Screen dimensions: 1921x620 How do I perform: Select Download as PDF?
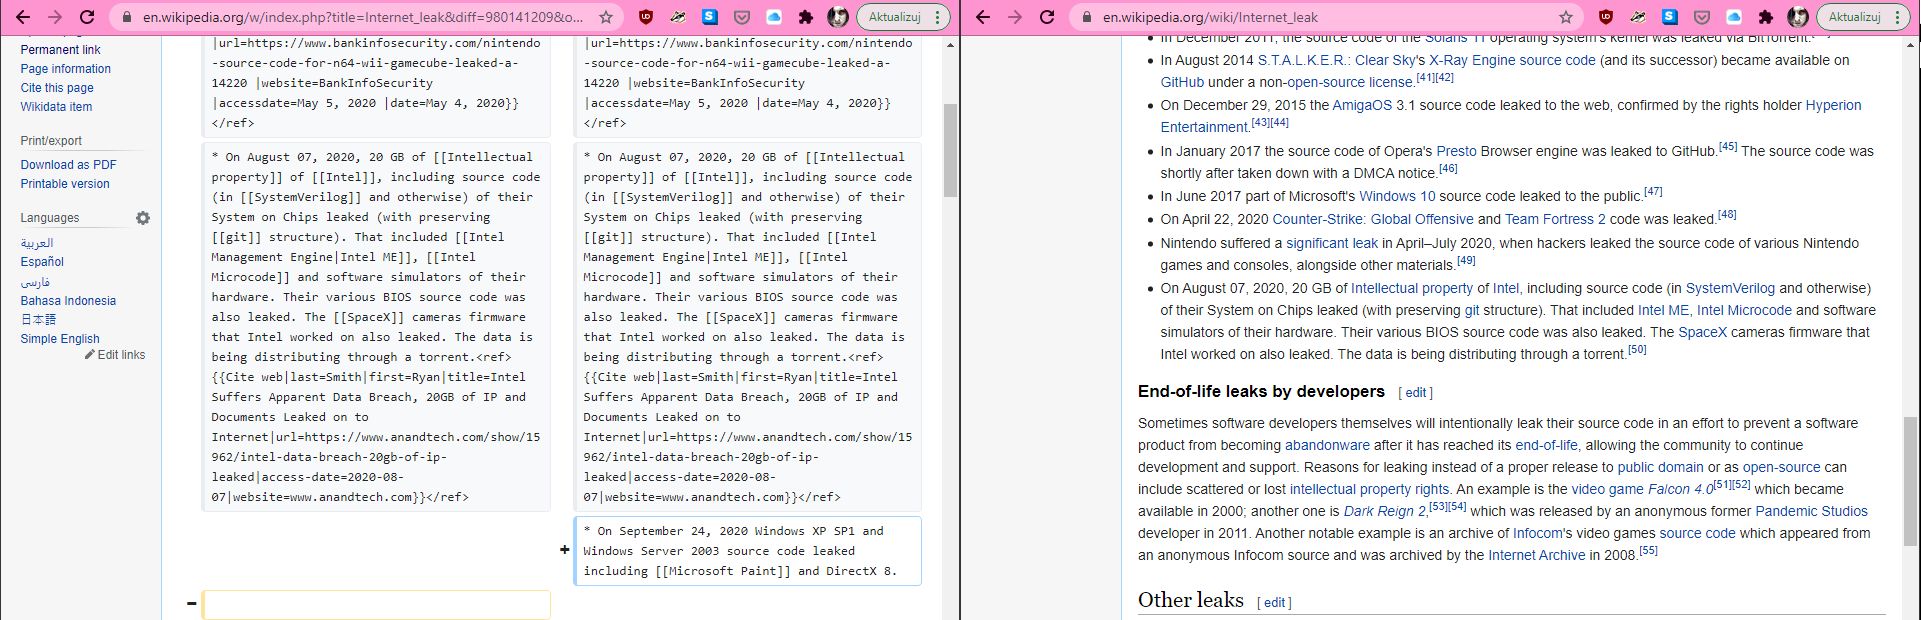pyautogui.click(x=68, y=165)
